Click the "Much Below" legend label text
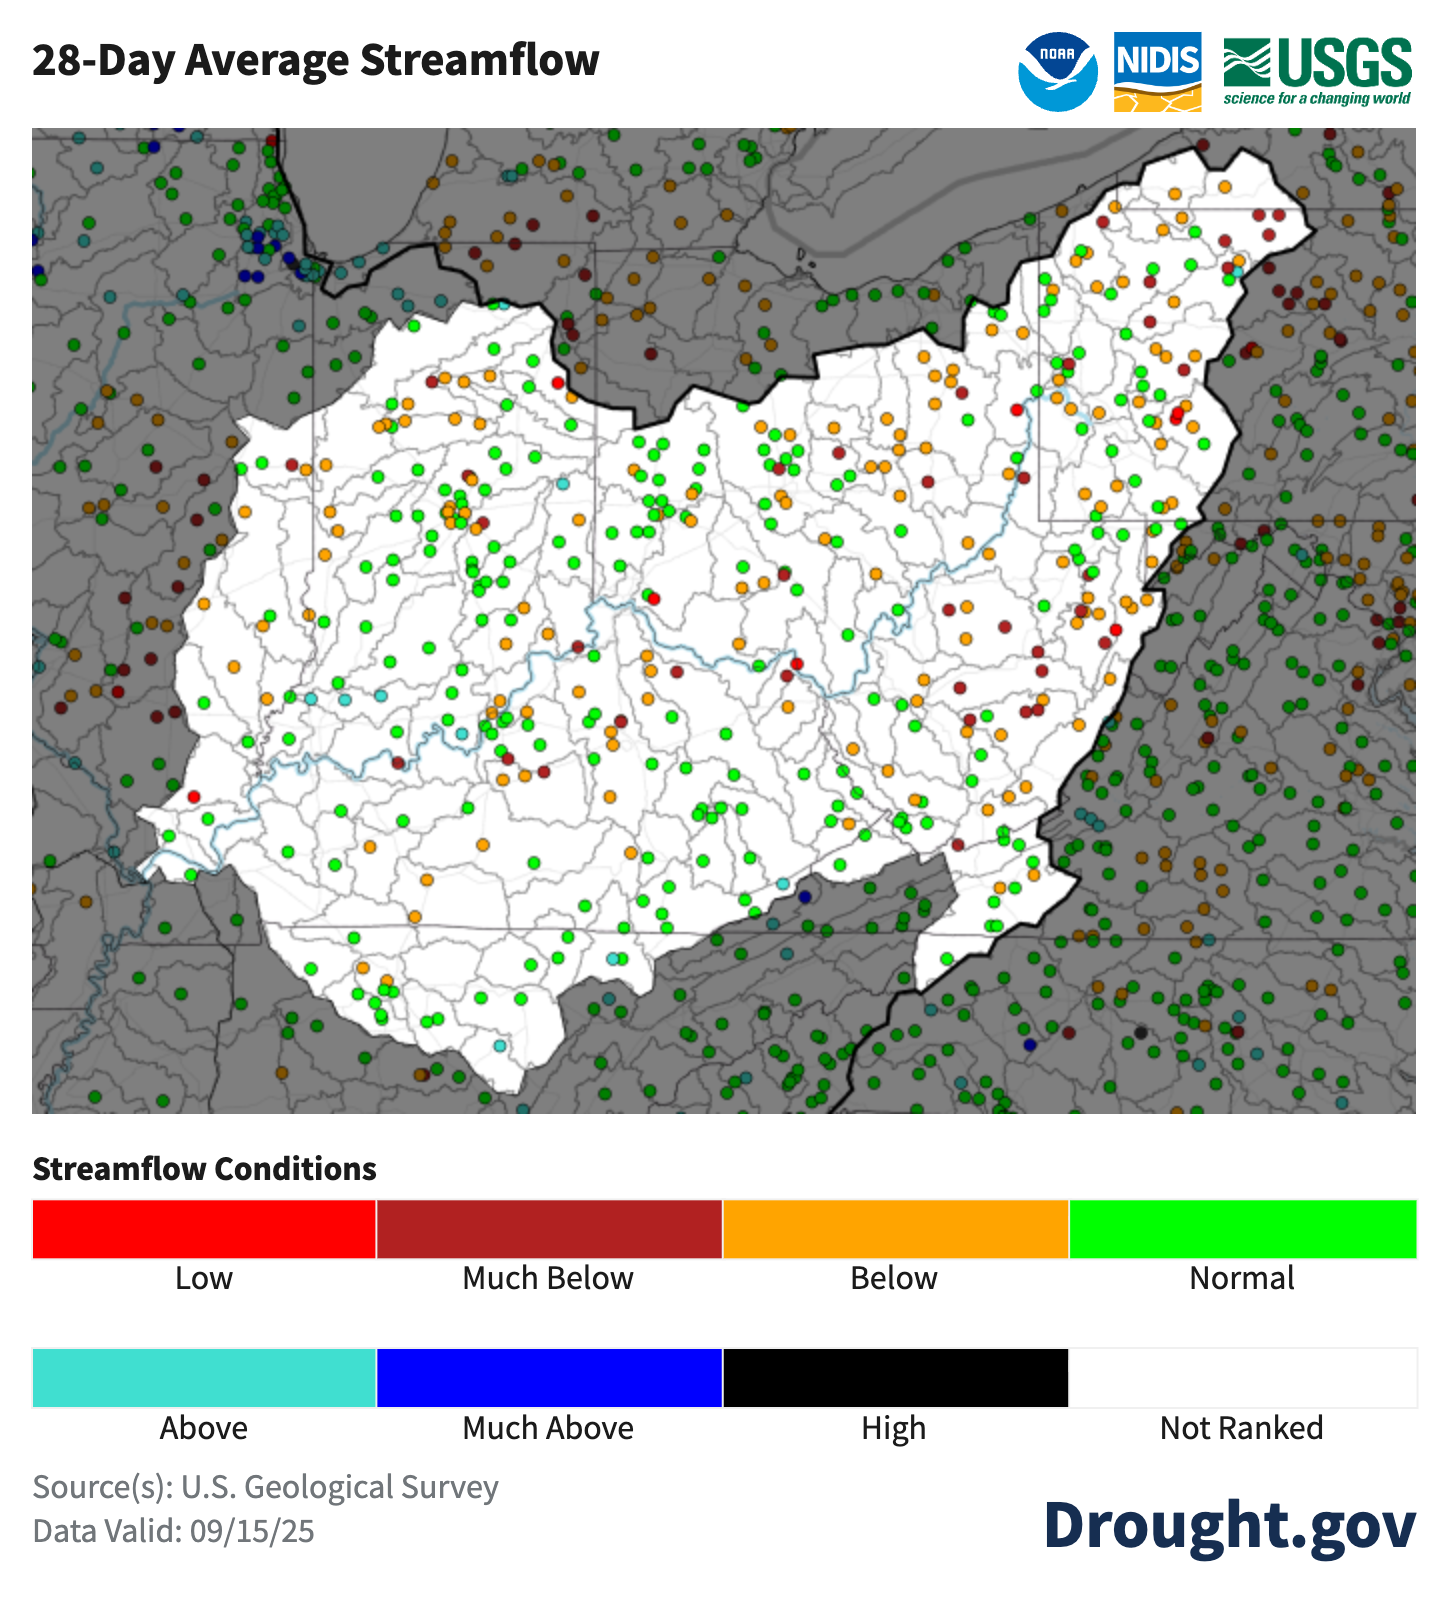Image resolution: width=1449 pixels, height=1612 pixels. click(x=548, y=1278)
